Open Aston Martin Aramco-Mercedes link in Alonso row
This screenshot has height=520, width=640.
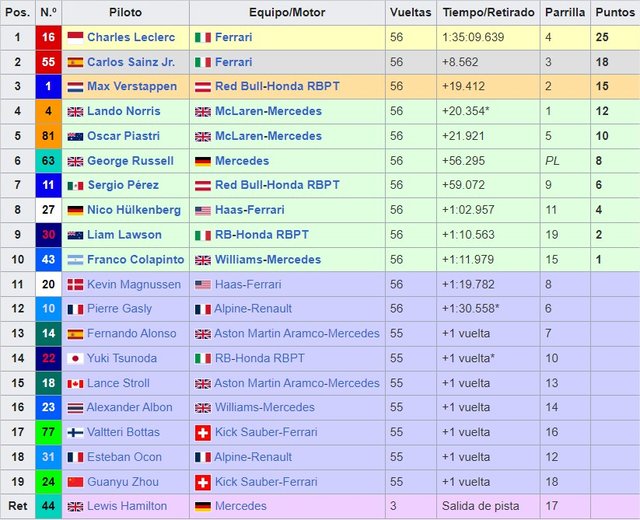click(297, 333)
